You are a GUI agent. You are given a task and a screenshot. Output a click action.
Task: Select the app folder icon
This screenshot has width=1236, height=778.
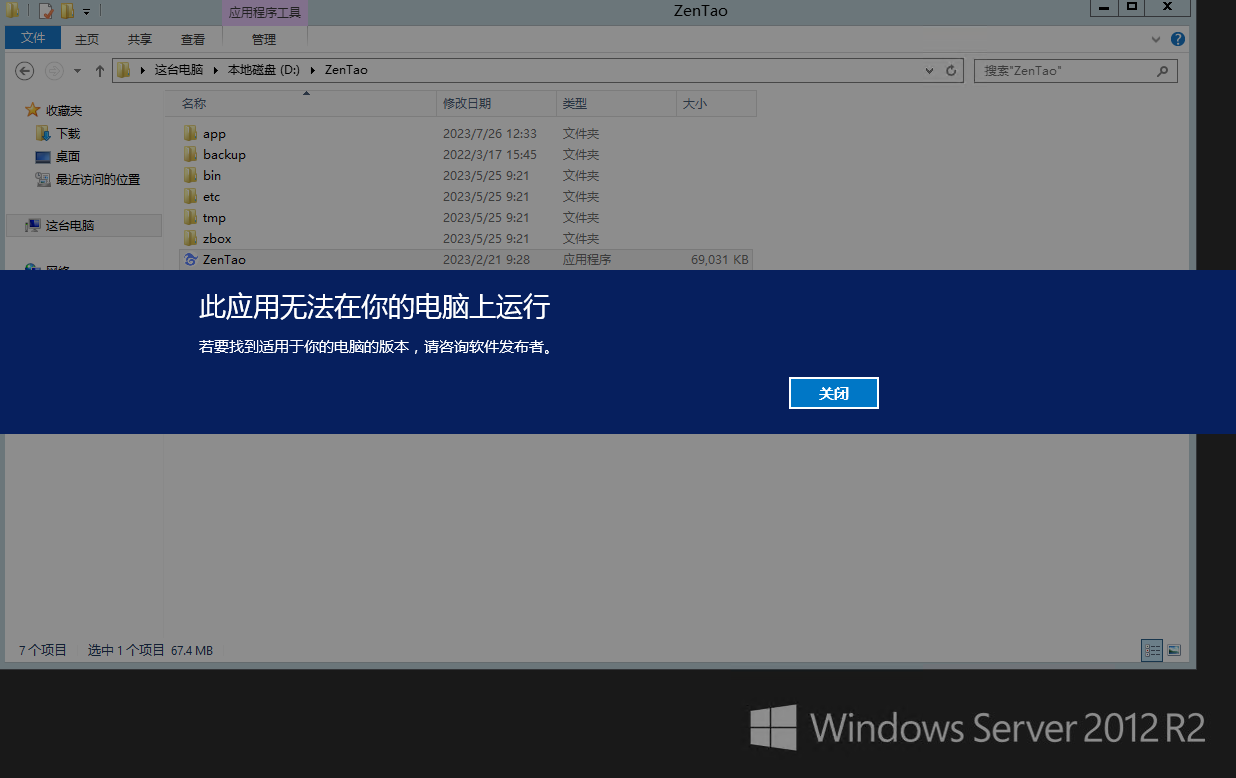pos(191,133)
